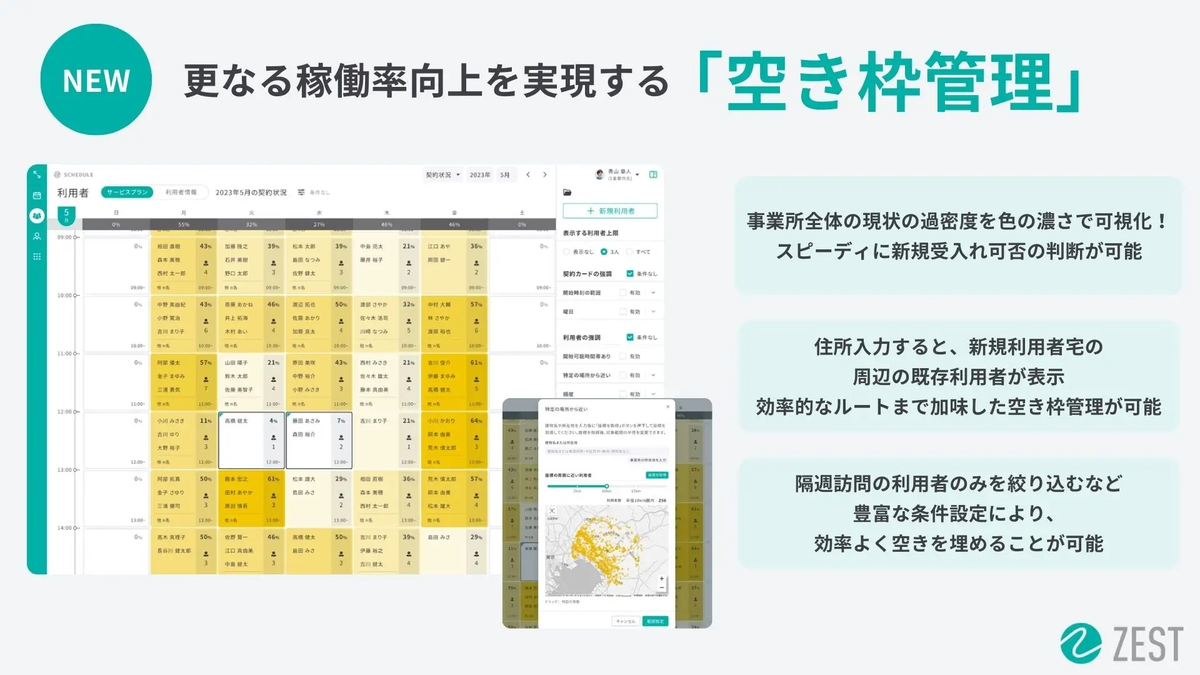Open the 契約状況 dropdown
The width and height of the screenshot is (1200, 675).
click(x=444, y=174)
